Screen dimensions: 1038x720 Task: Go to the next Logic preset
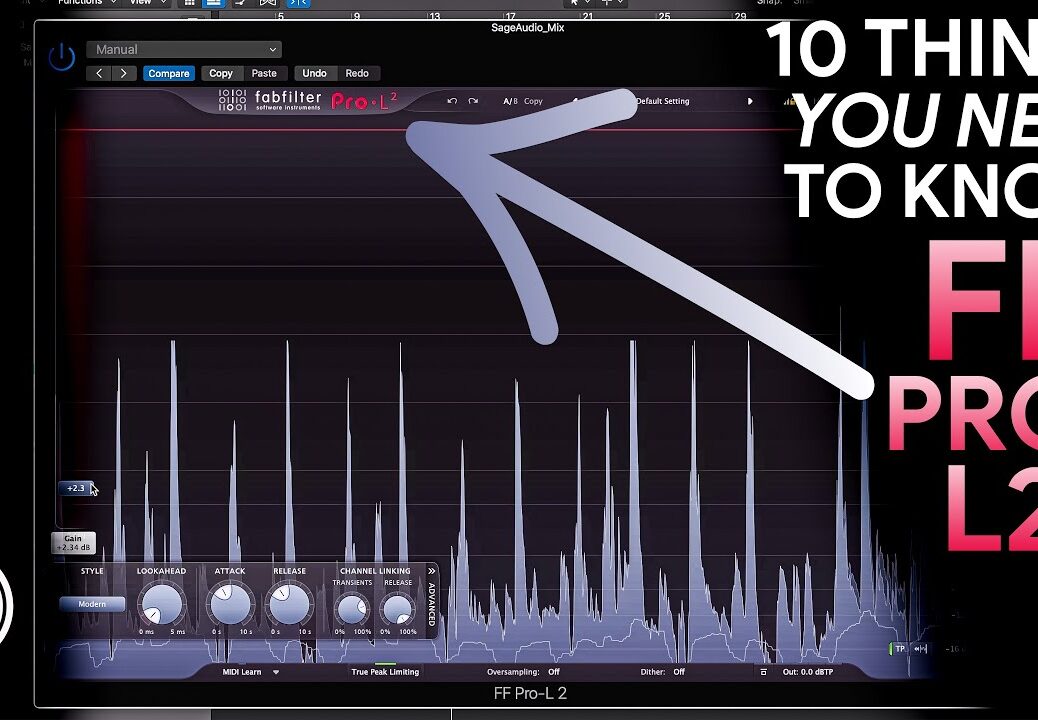[124, 73]
